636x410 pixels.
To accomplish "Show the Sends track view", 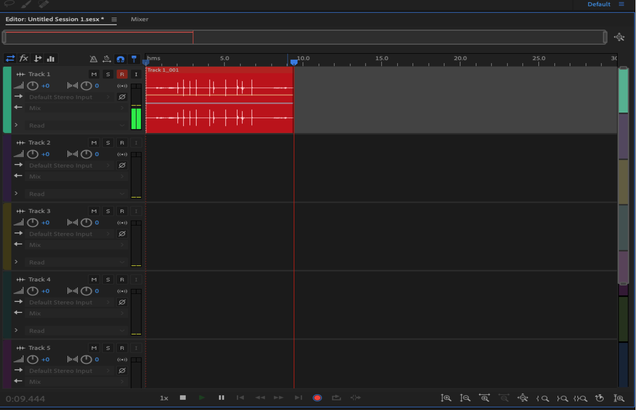I will click(37, 59).
